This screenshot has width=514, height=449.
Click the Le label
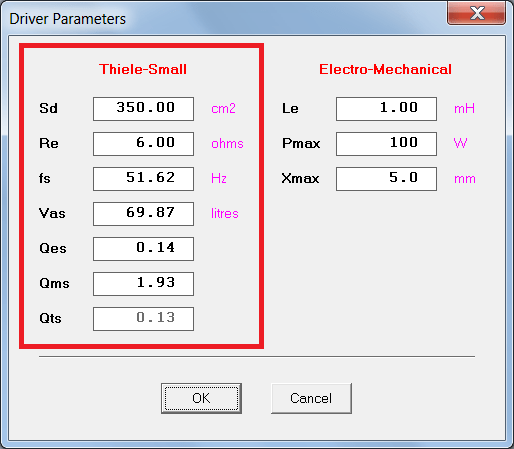(290, 109)
